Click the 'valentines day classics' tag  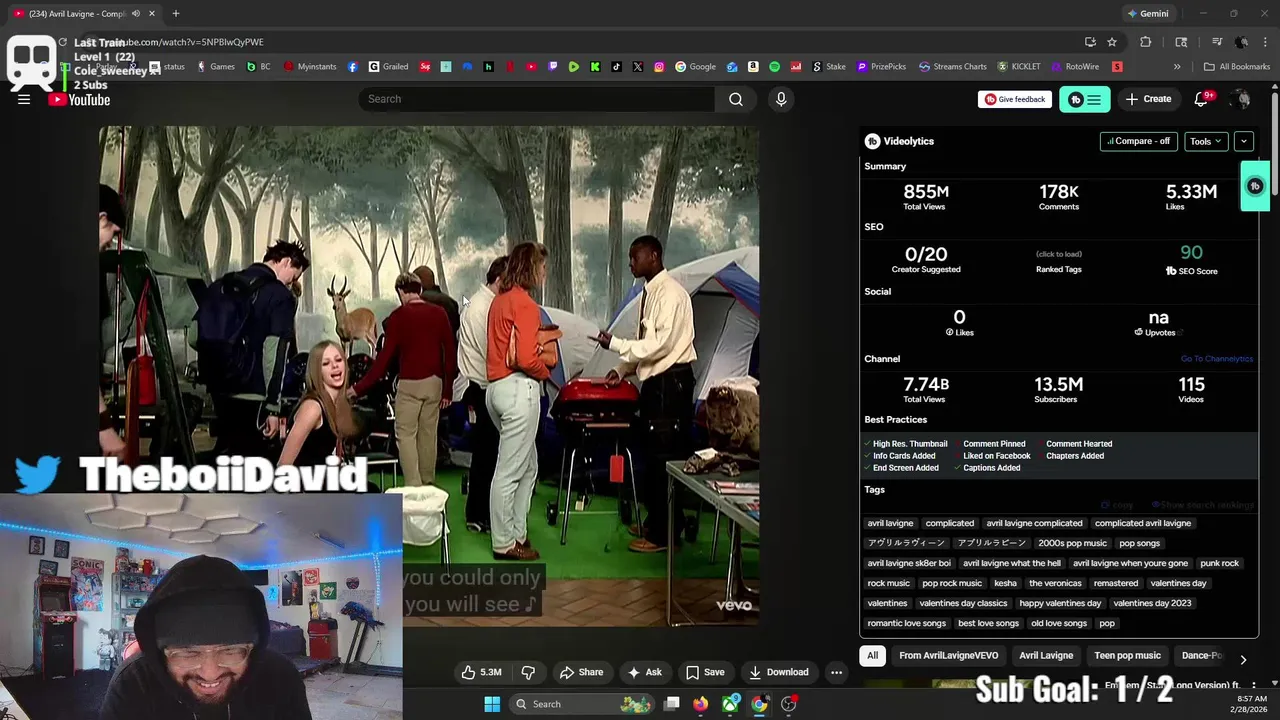point(963,603)
